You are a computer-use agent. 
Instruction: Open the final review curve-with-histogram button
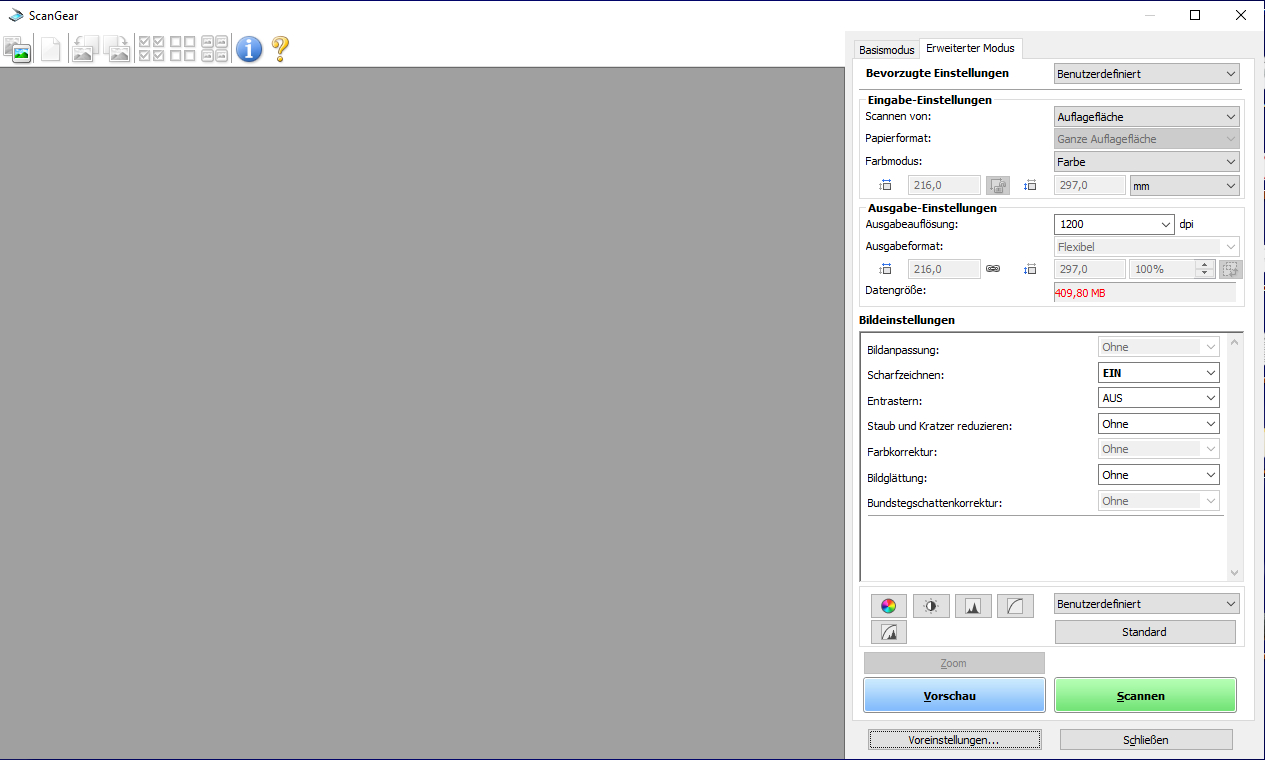coord(888,632)
